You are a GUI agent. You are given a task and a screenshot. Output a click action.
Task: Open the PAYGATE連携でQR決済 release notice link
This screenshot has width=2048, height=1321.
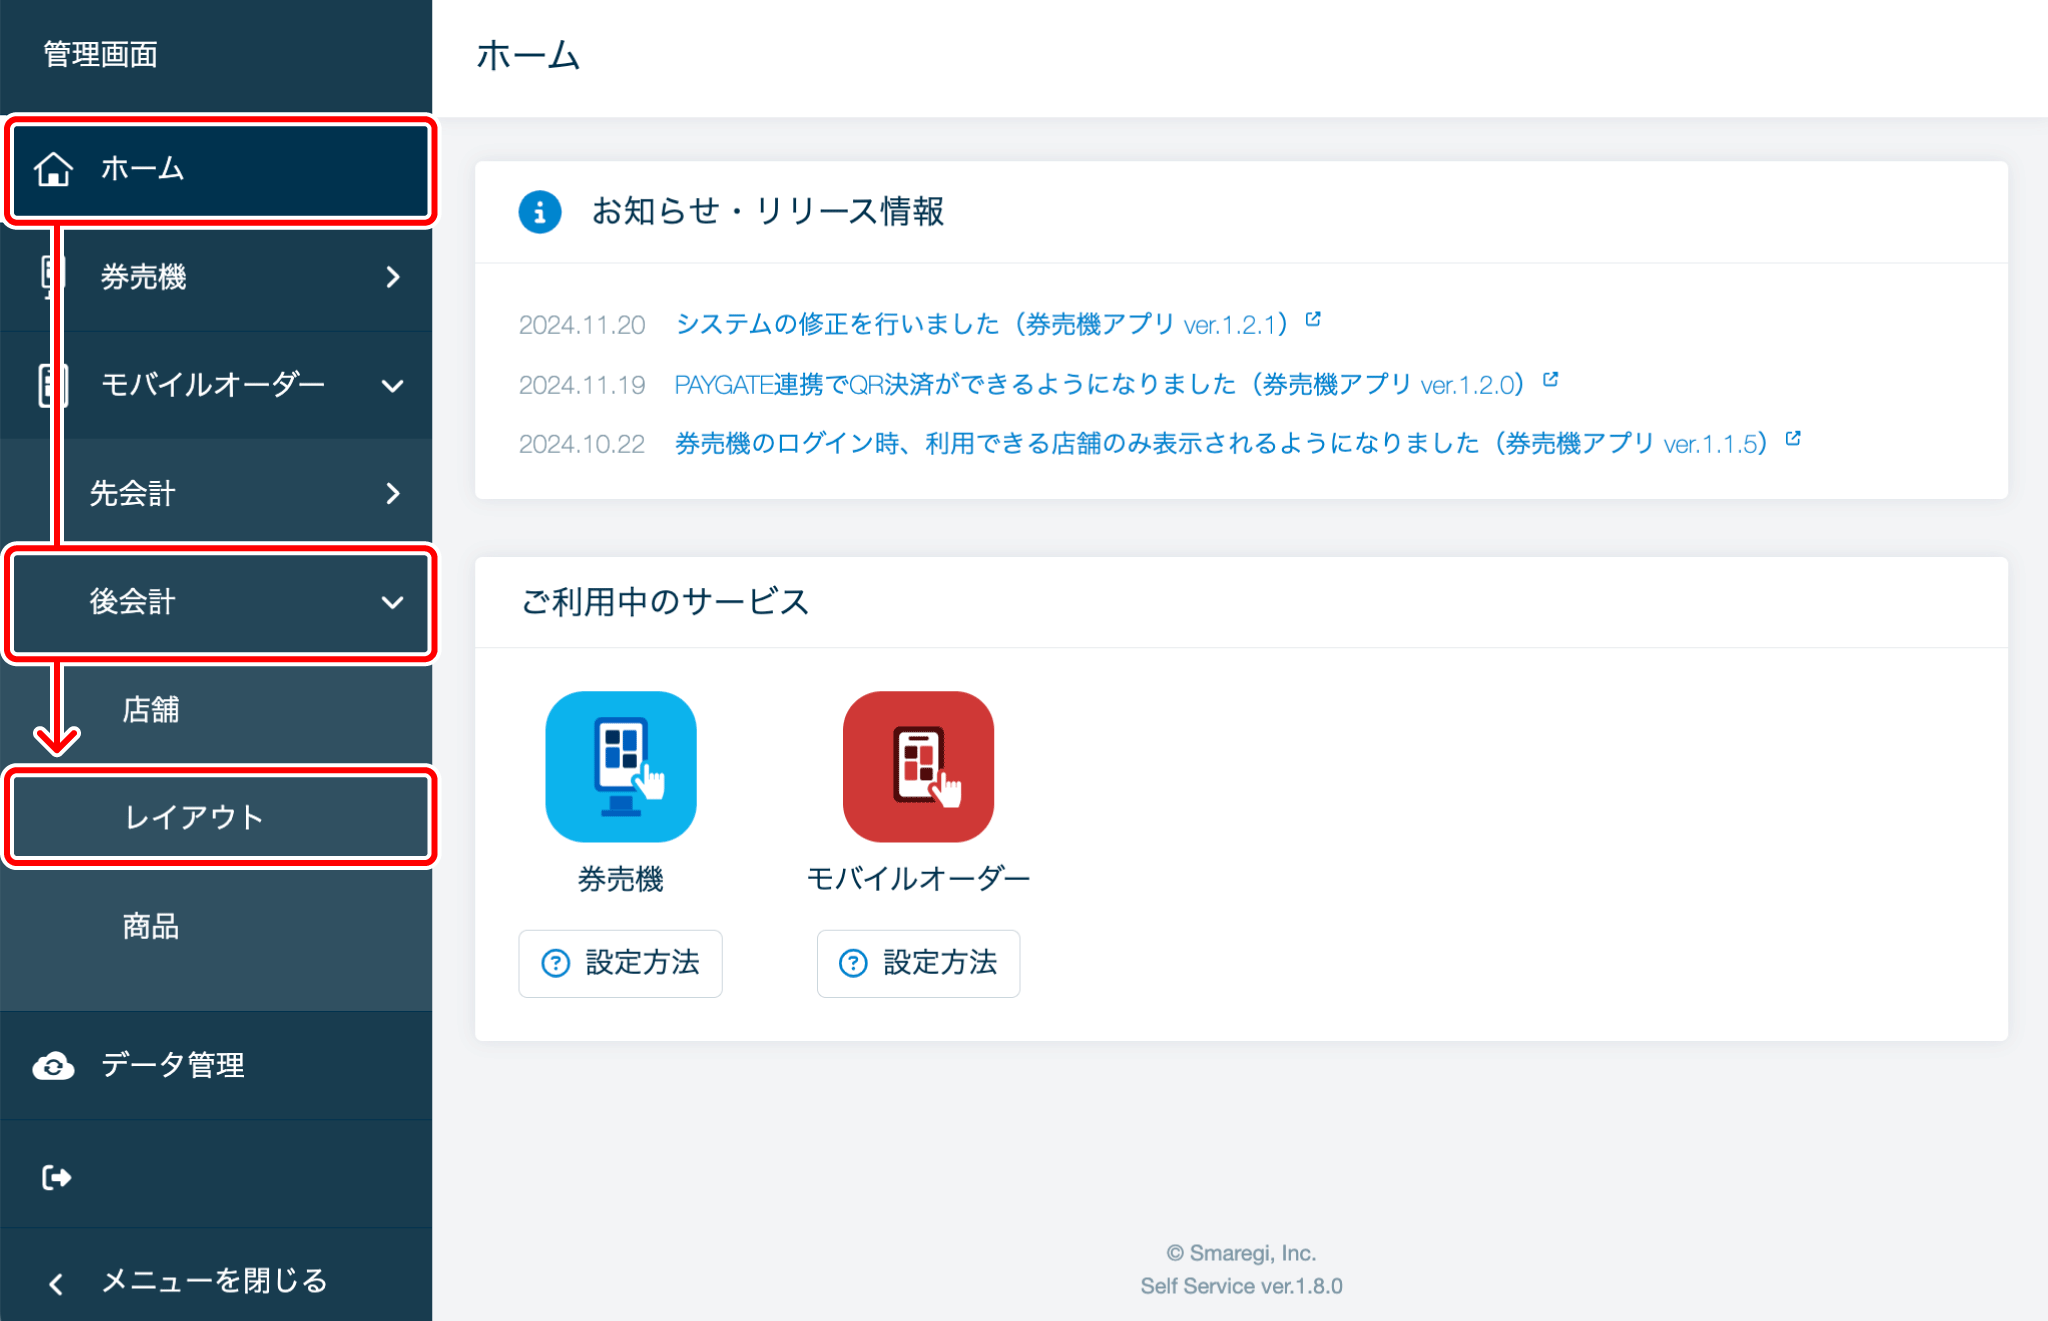[x=1098, y=385]
